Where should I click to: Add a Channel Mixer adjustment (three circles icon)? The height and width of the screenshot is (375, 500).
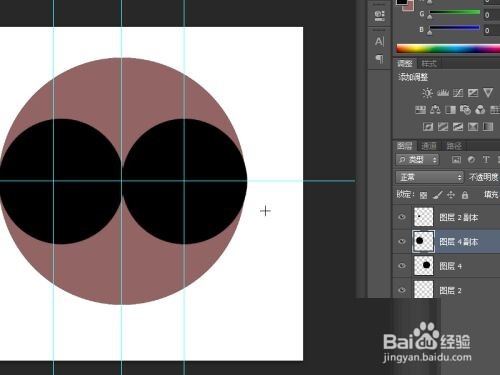point(480,110)
